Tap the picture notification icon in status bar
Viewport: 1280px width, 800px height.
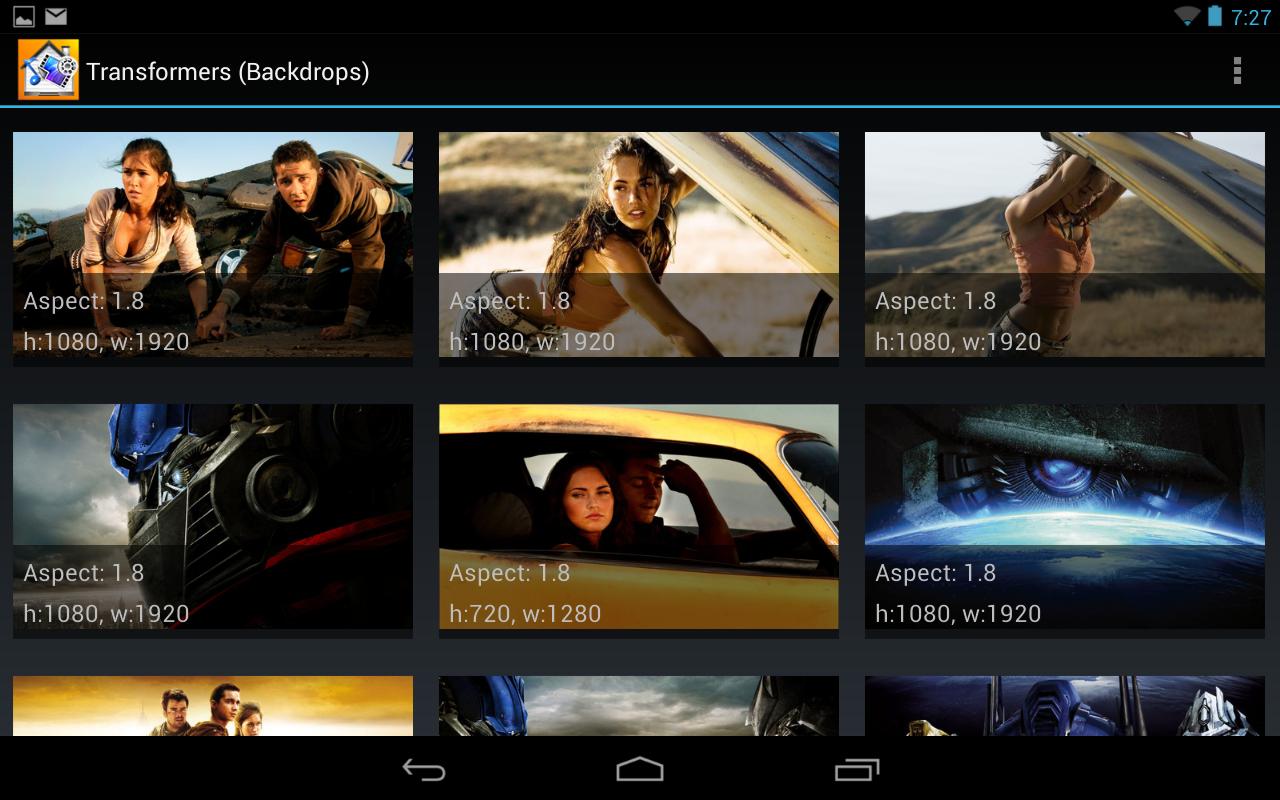[x=24, y=16]
